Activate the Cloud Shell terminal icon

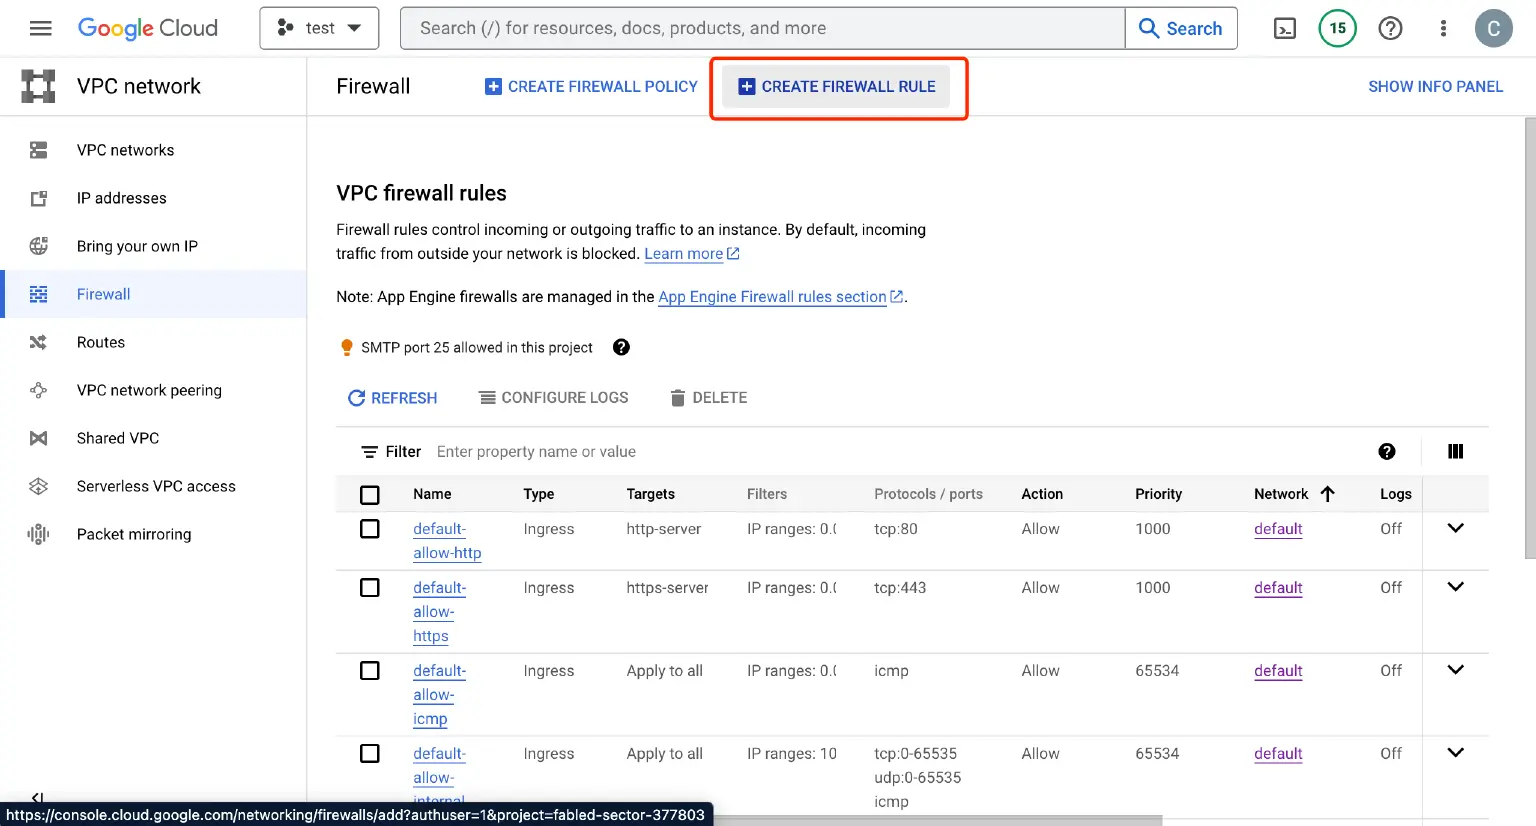click(x=1286, y=28)
